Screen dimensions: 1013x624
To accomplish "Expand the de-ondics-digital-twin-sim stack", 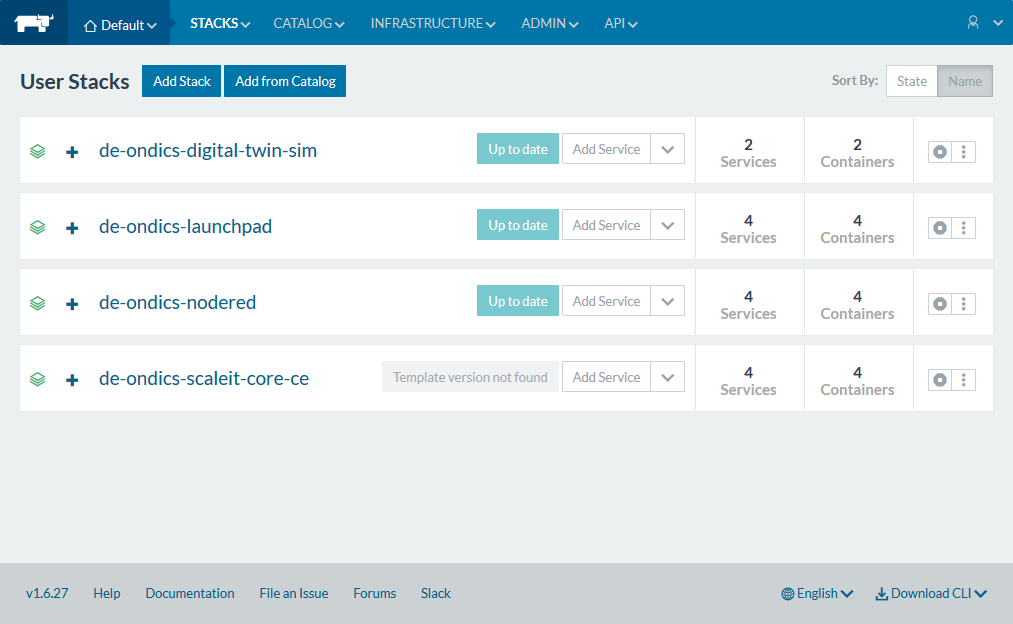I will click(72, 152).
